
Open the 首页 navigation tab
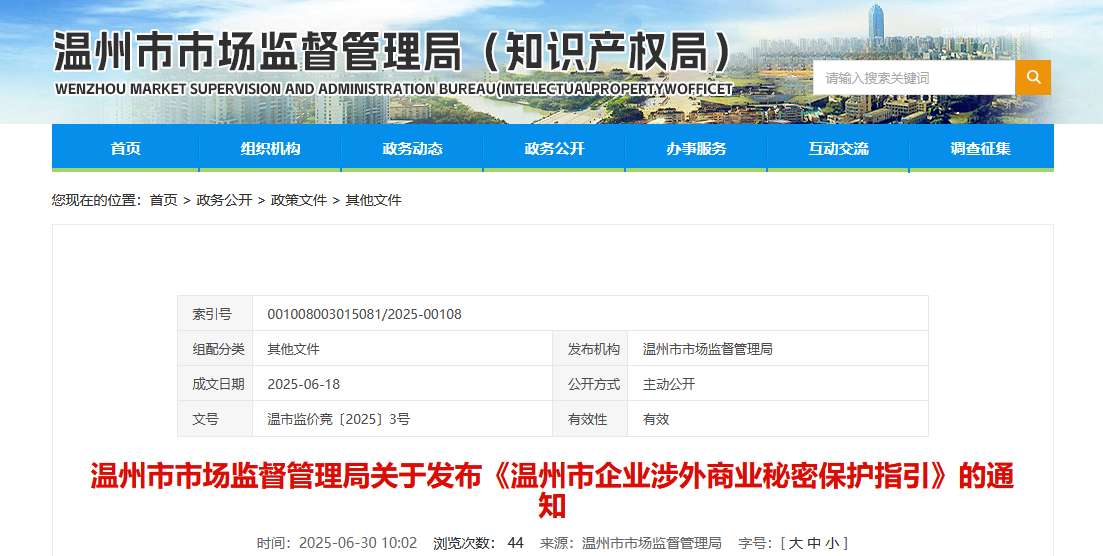coord(125,149)
